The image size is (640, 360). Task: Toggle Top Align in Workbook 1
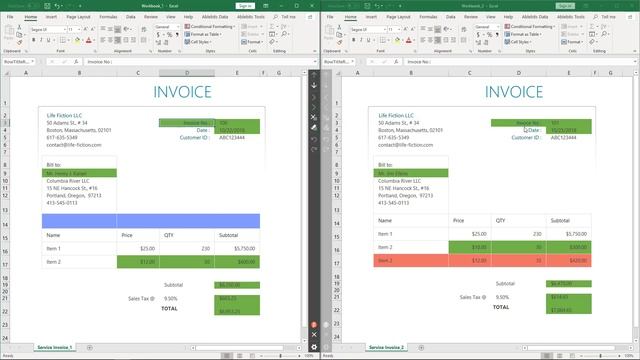point(103,29)
